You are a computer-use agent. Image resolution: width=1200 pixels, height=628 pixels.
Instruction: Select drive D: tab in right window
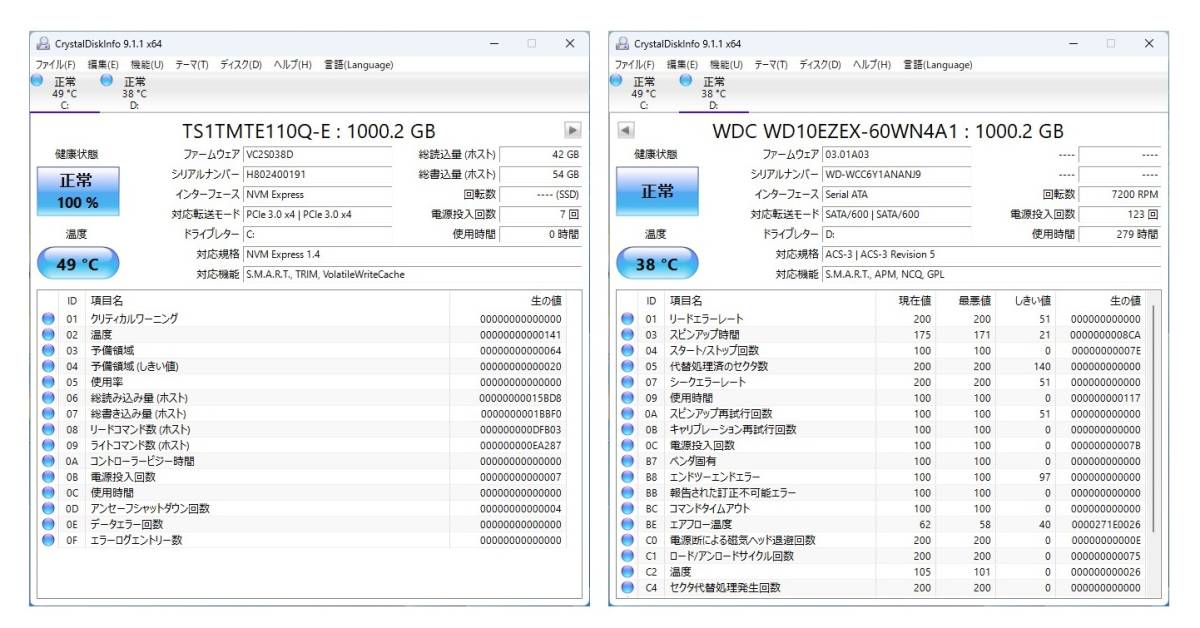713,93
